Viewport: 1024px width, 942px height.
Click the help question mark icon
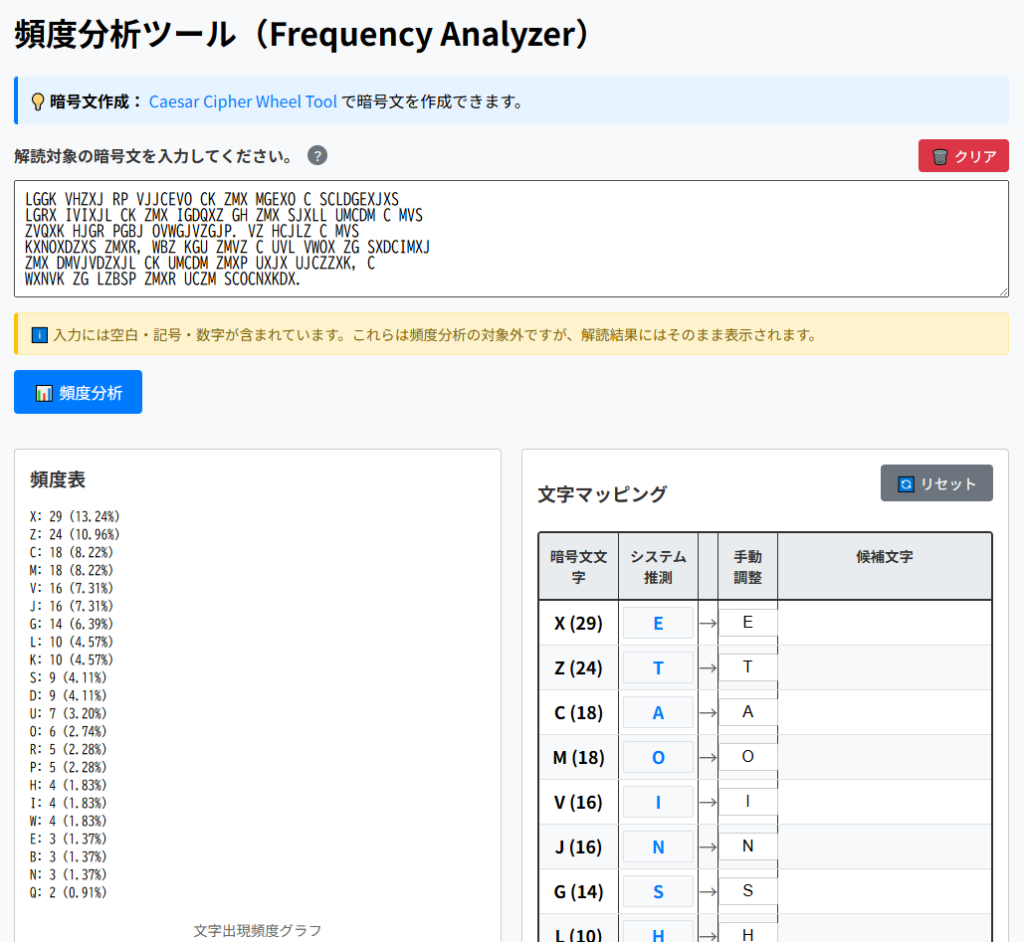(x=317, y=155)
